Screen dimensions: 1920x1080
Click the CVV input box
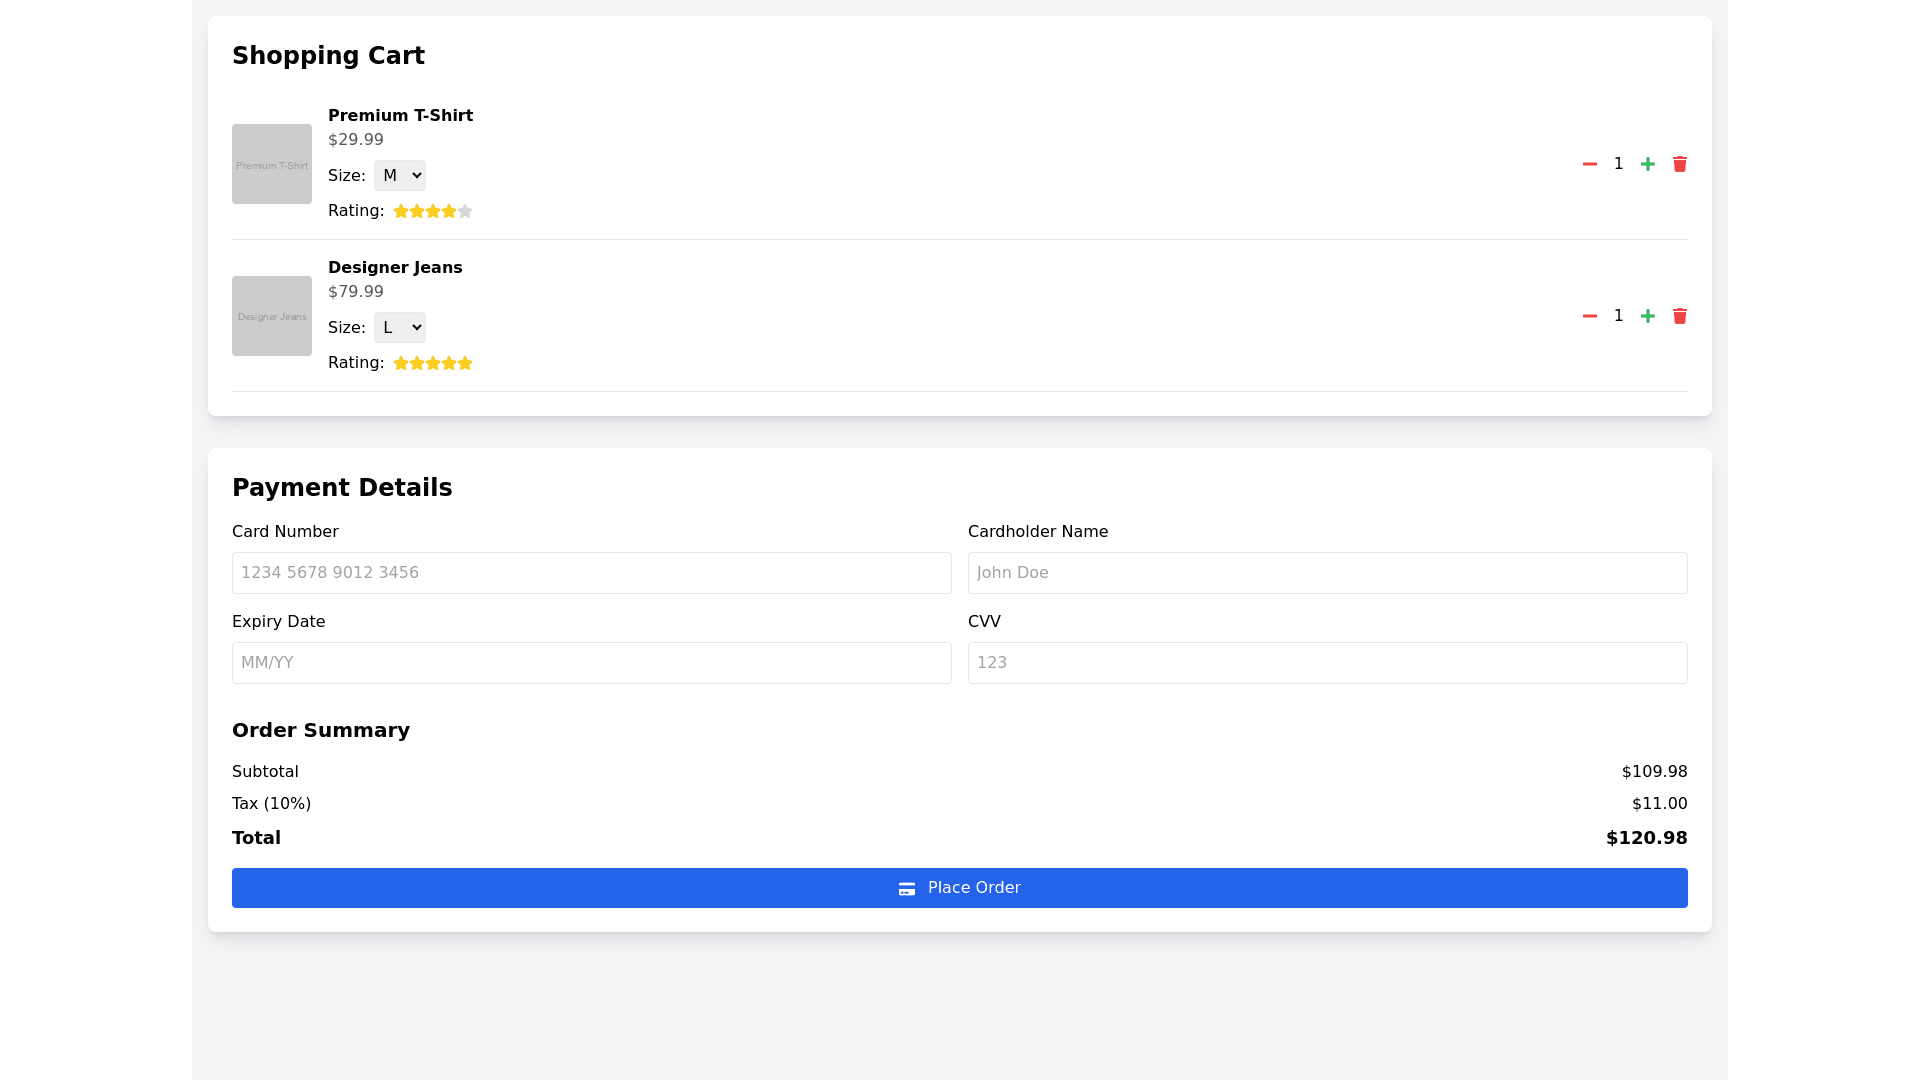coord(1328,663)
